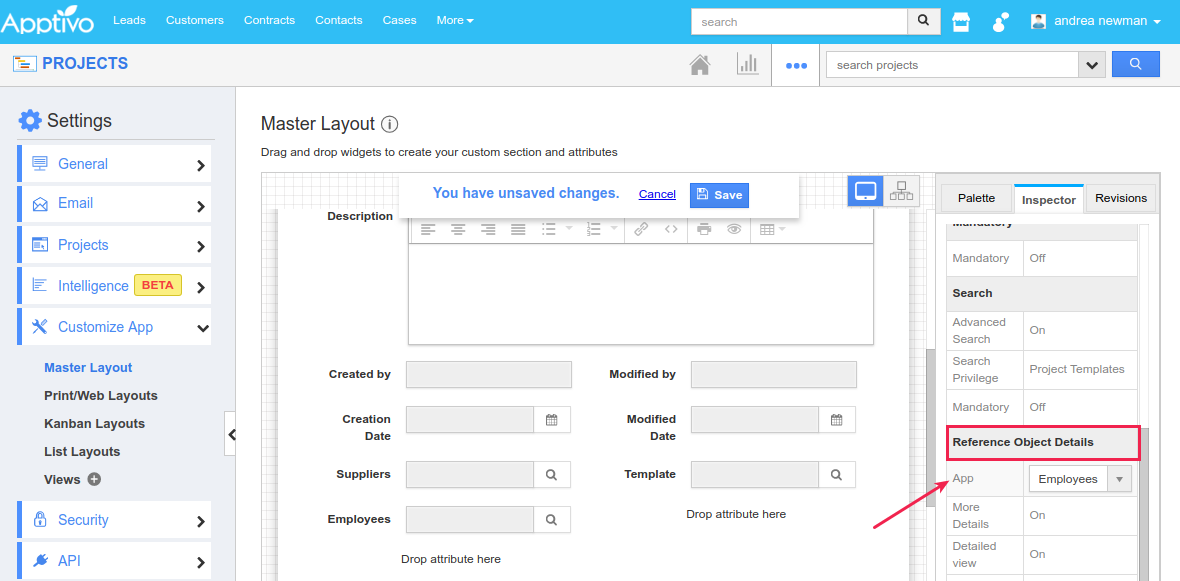Image resolution: width=1180 pixels, height=581 pixels.
Task: Toggle preview eye icon in editor toolbar
Action: click(x=734, y=229)
